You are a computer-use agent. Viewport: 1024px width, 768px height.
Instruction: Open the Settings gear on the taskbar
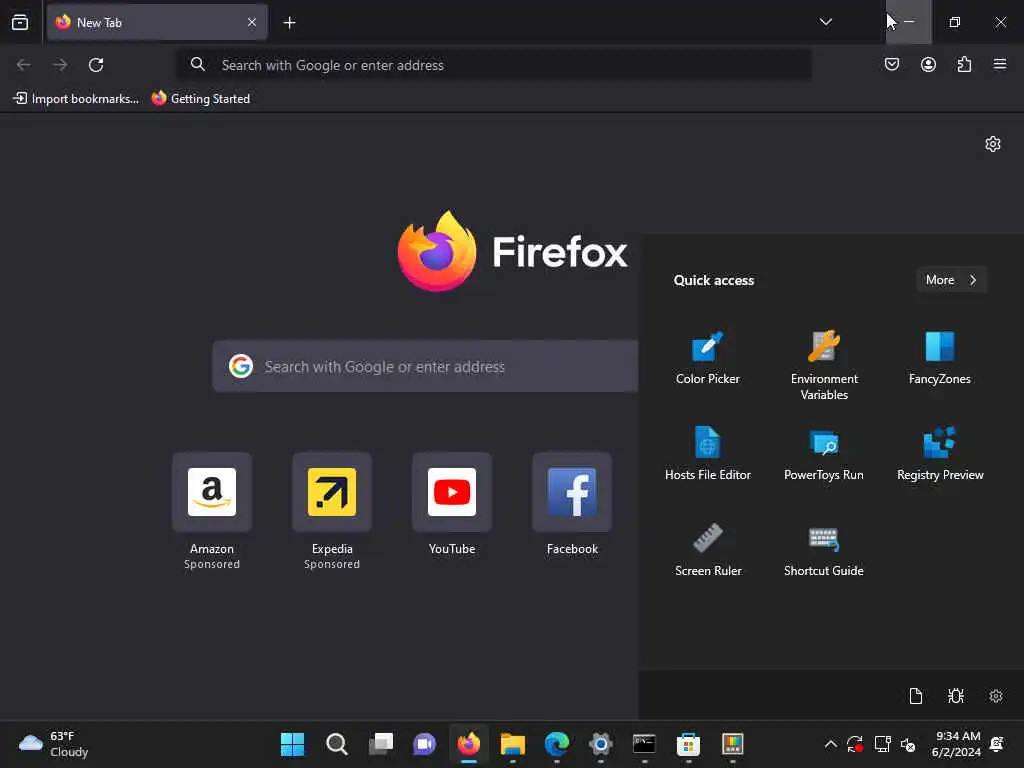(601, 744)
